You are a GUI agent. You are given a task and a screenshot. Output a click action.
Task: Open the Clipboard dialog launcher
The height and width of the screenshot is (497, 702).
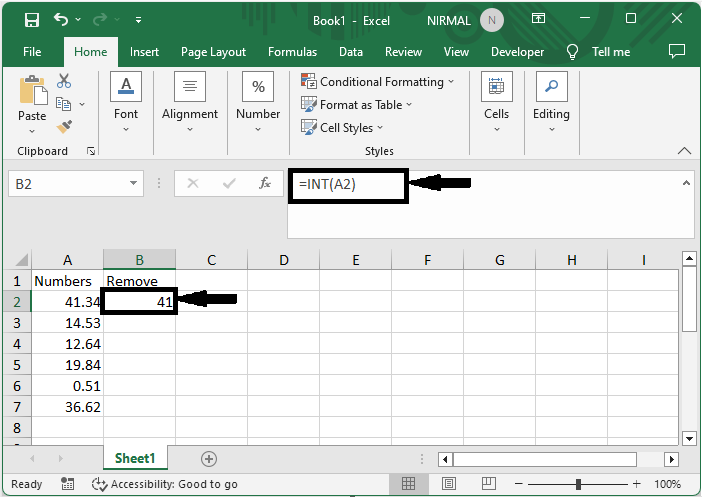coord(91,151)
